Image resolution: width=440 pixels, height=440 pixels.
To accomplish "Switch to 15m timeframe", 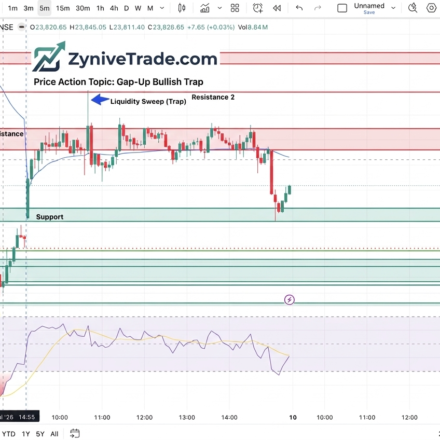I will 63,8.
